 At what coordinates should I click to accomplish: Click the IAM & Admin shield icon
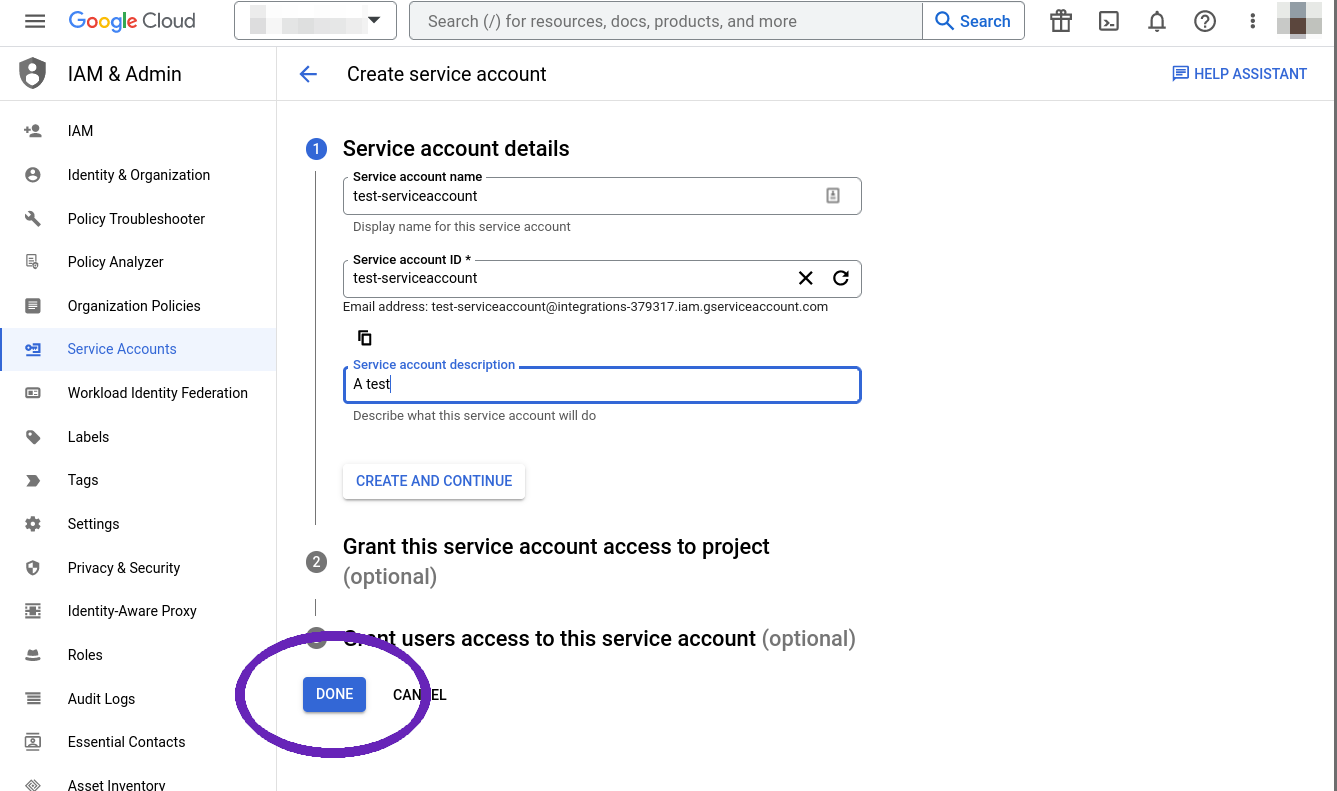[33, 72]
